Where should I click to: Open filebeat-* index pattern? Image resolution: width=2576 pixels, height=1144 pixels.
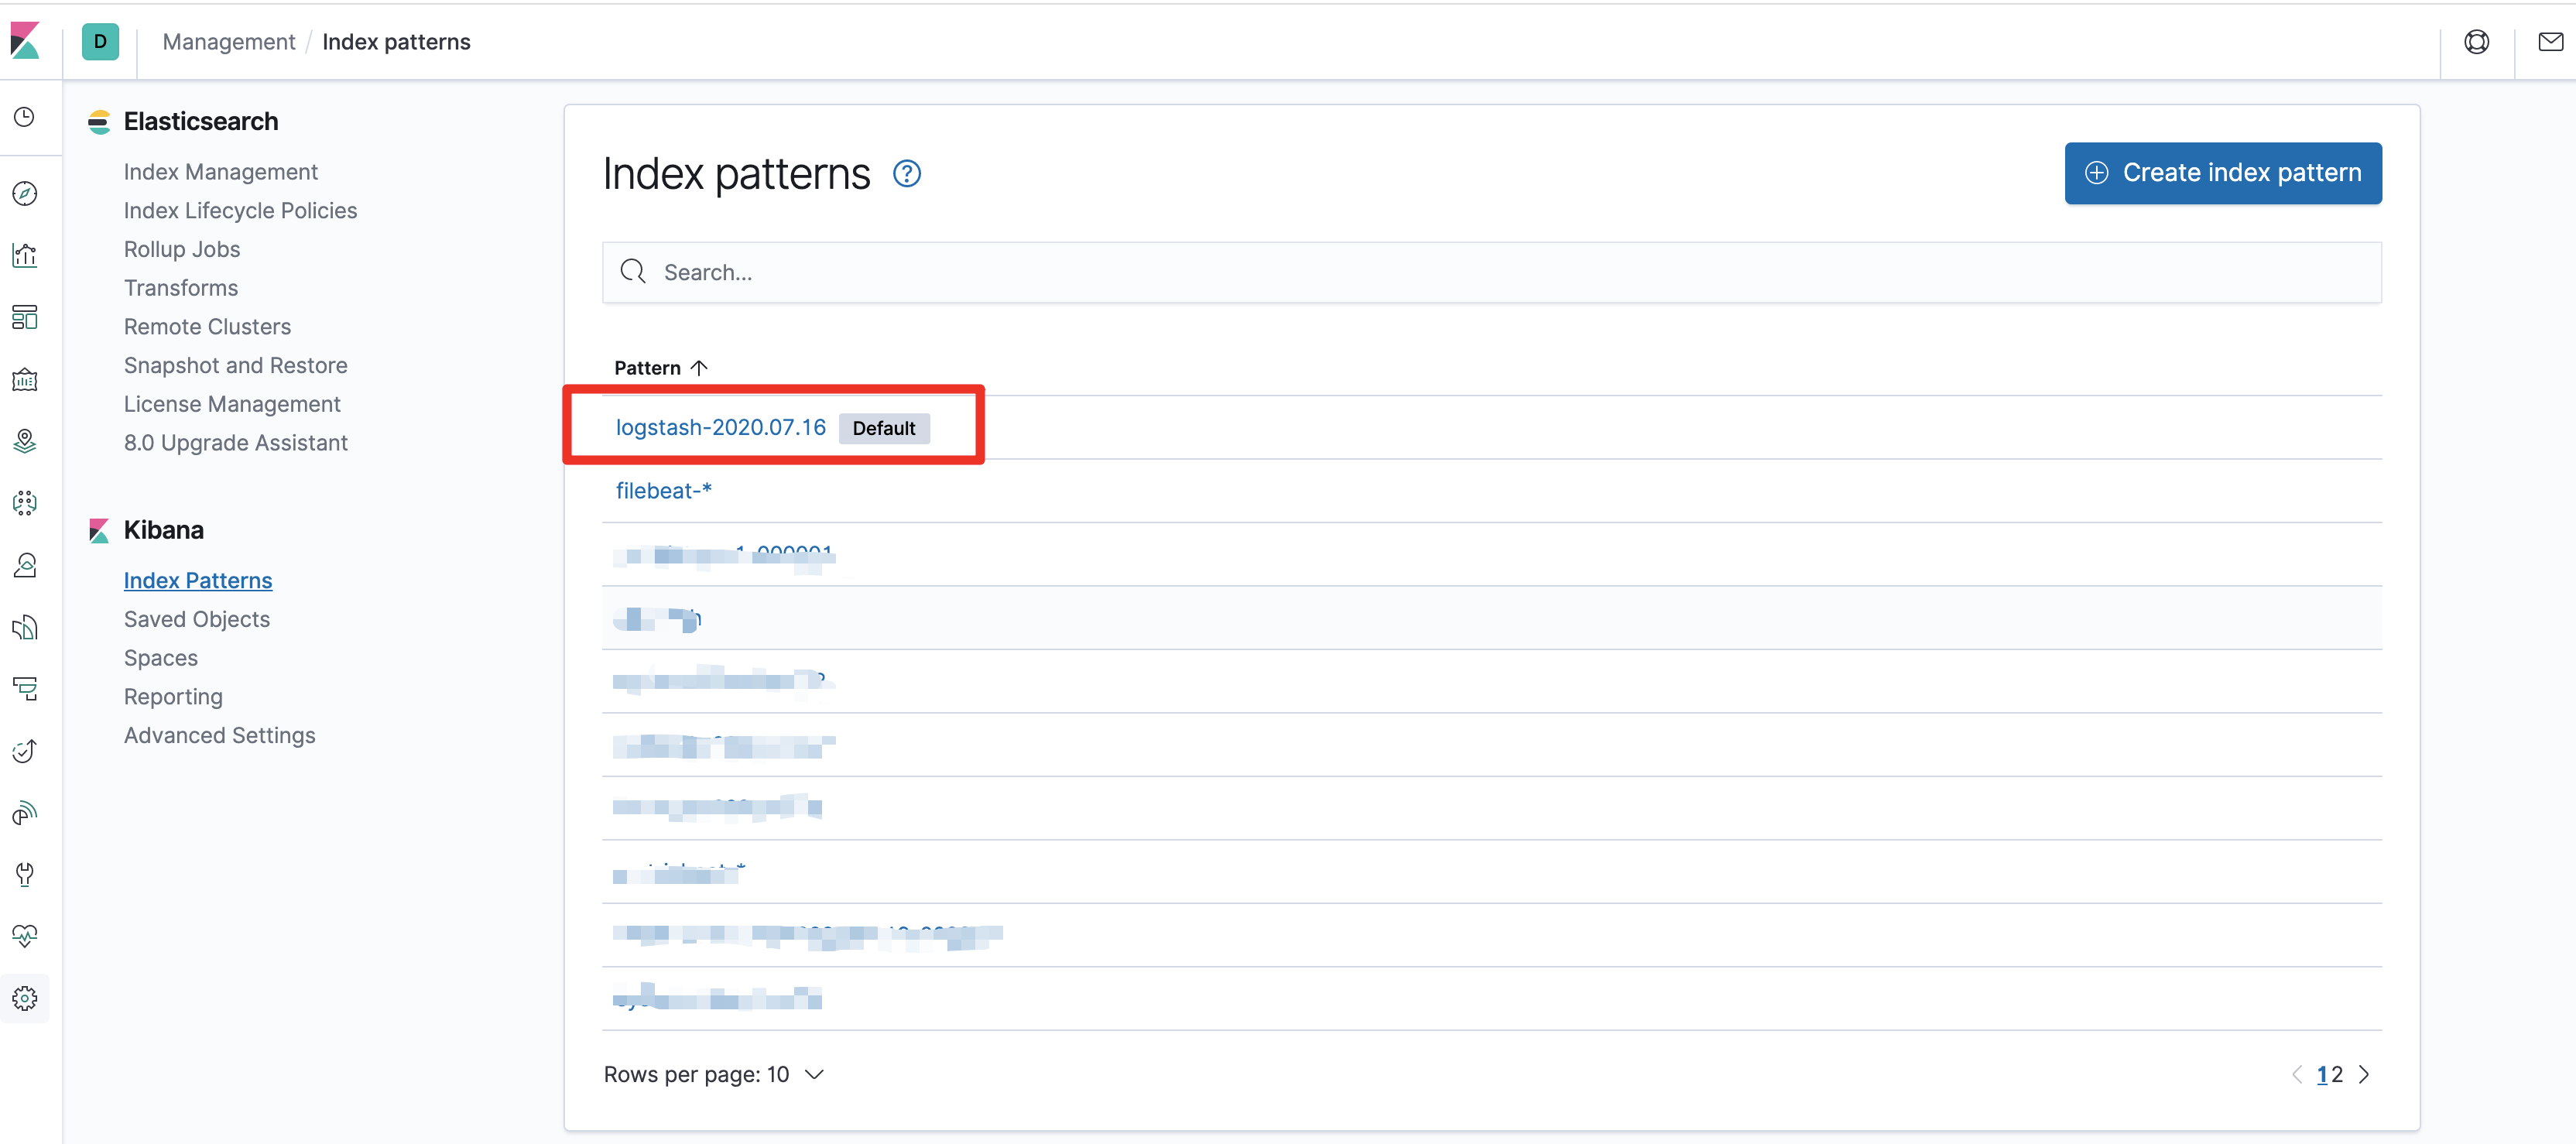(x=663, y=491)
